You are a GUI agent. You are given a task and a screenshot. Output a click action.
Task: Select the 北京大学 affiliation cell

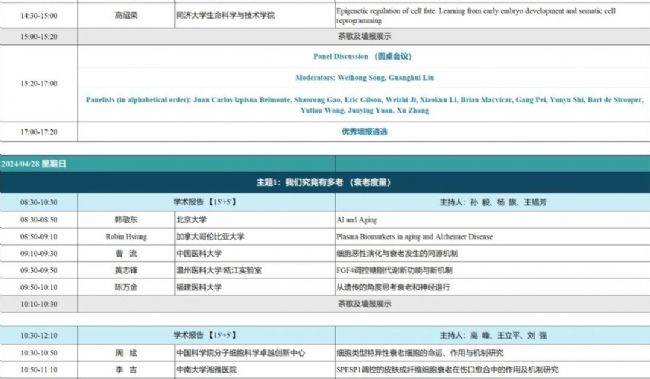(x=255, y=220)
